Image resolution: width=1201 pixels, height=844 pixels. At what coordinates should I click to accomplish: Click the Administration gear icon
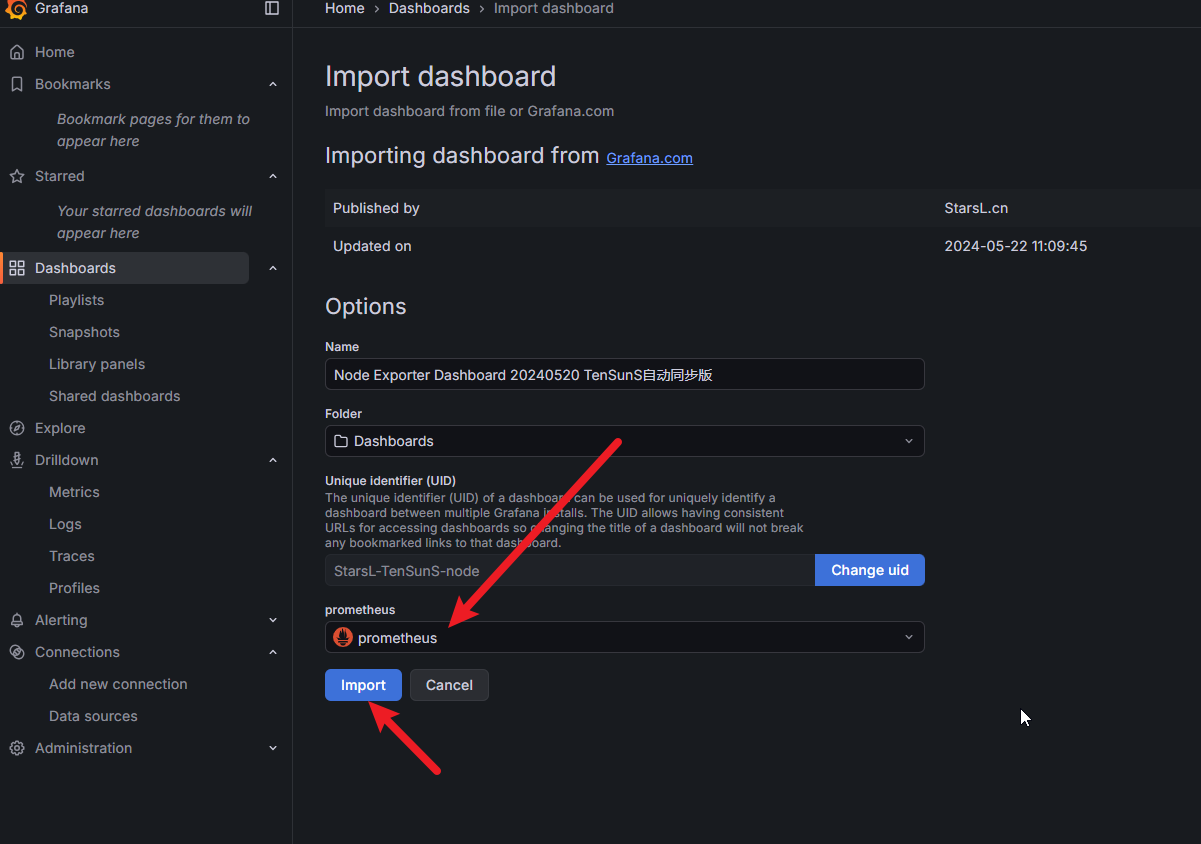point(17,748)
